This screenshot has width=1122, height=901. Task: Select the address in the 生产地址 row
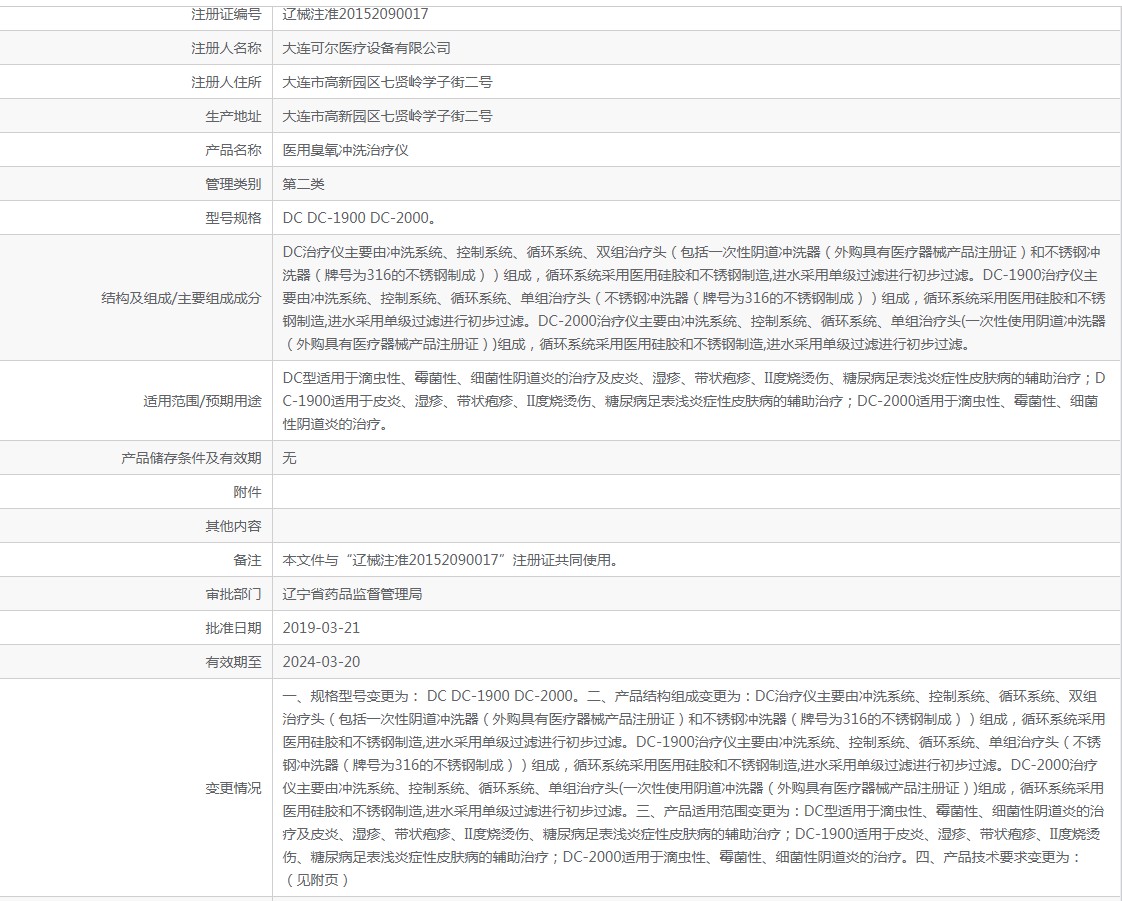387,116
